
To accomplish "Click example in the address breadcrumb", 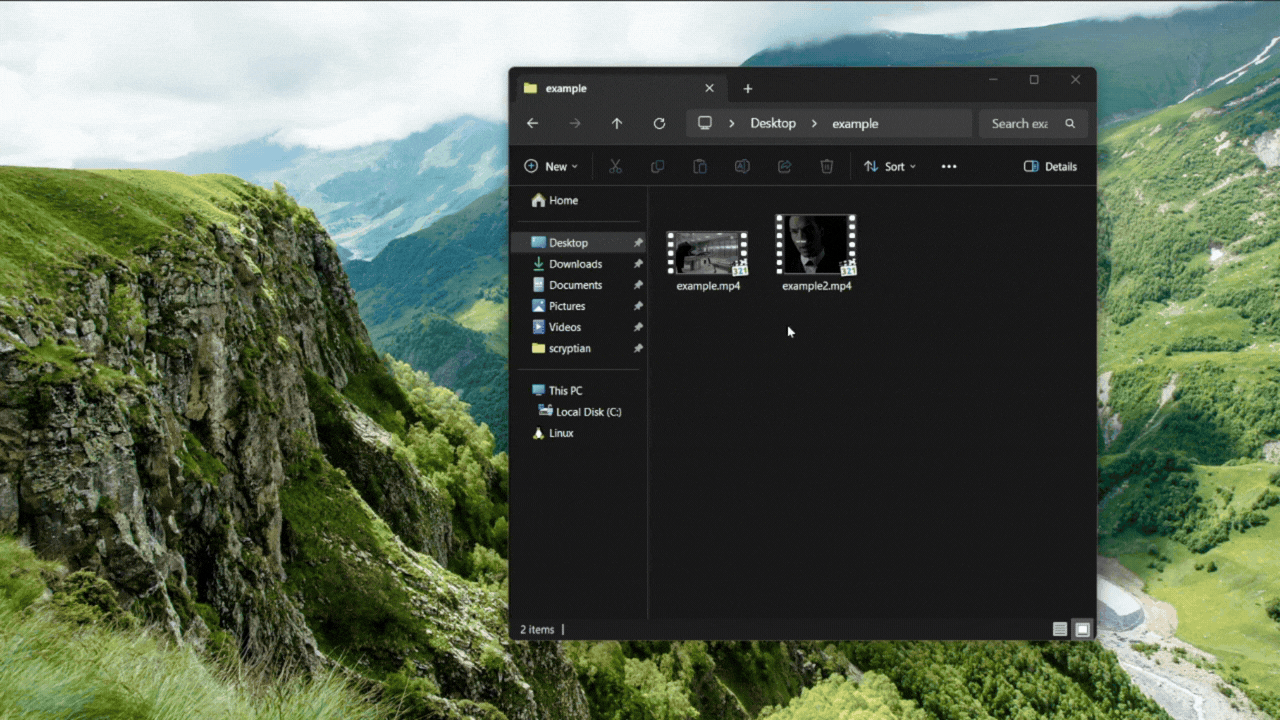I will coord(855,124).
